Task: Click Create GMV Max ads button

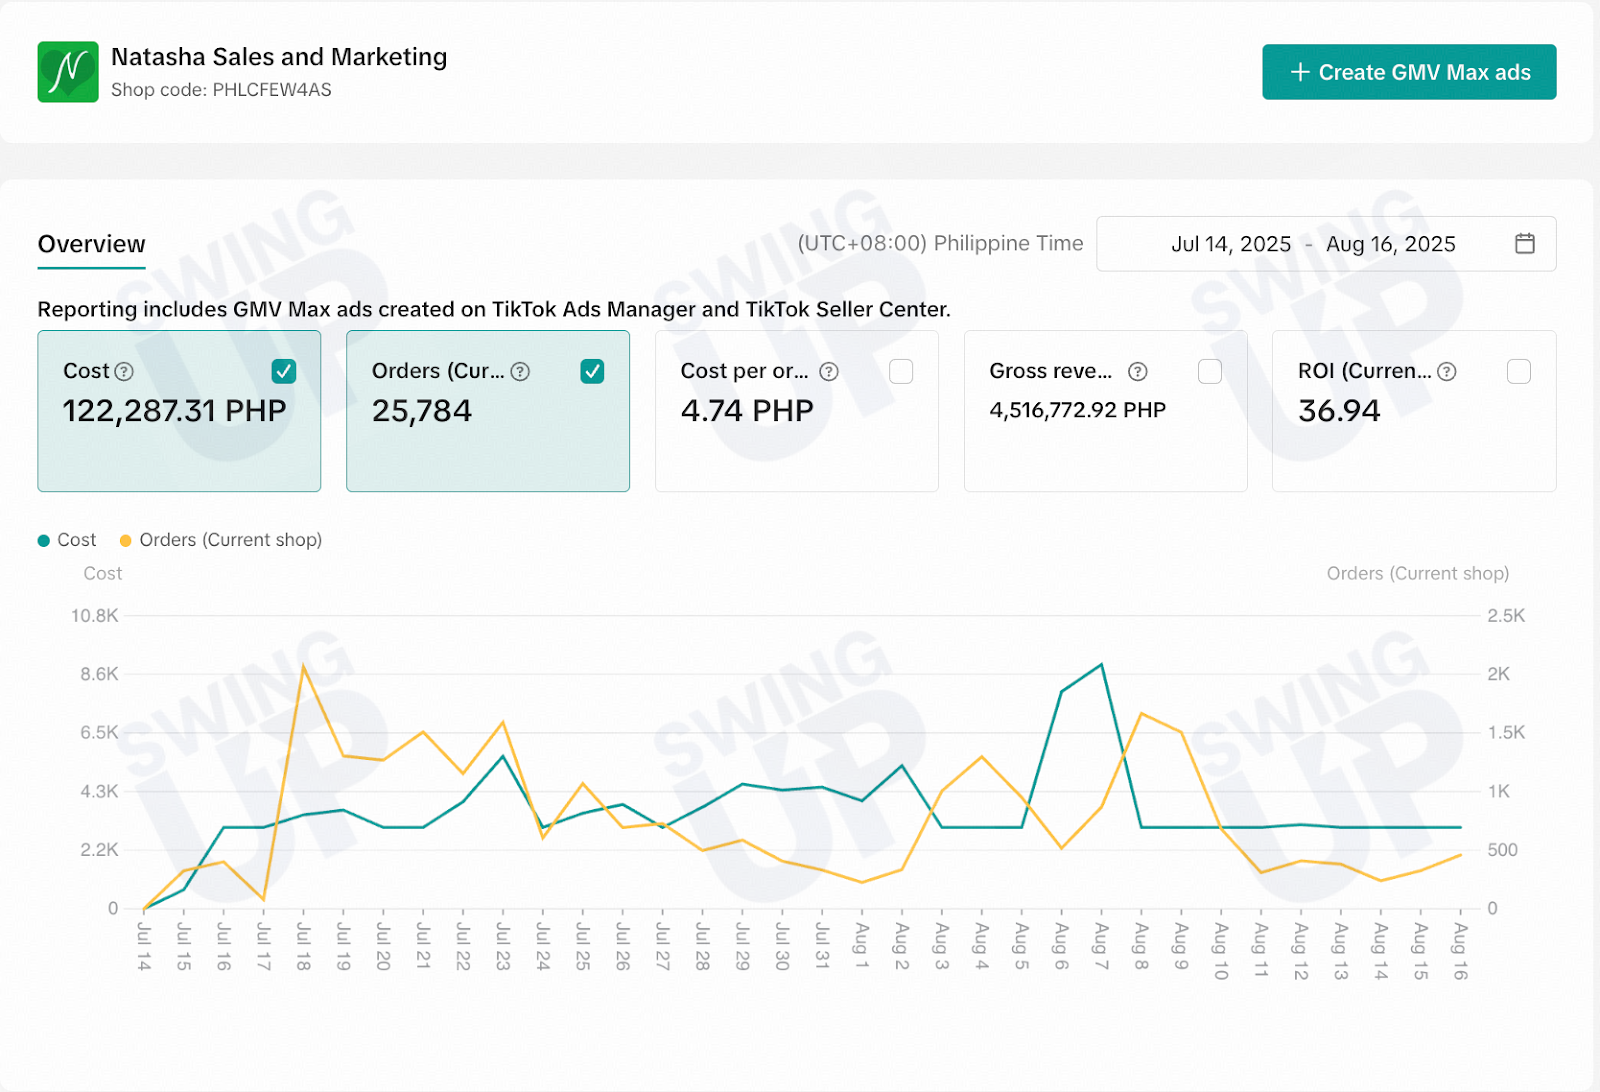Action: tap(1409, 72)
